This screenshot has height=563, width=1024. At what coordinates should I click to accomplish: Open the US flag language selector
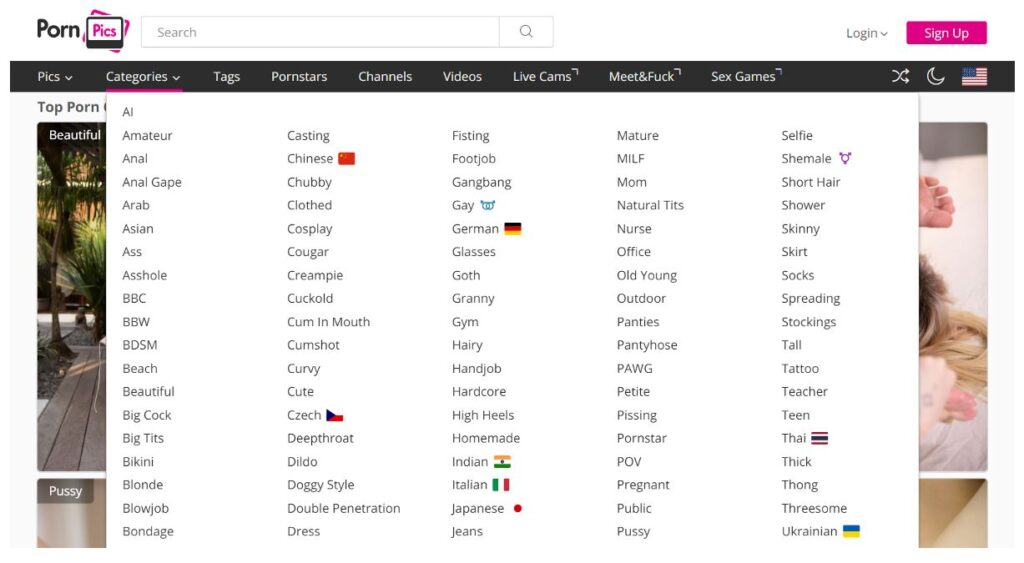pyautogui.click(x=974, y=76)
